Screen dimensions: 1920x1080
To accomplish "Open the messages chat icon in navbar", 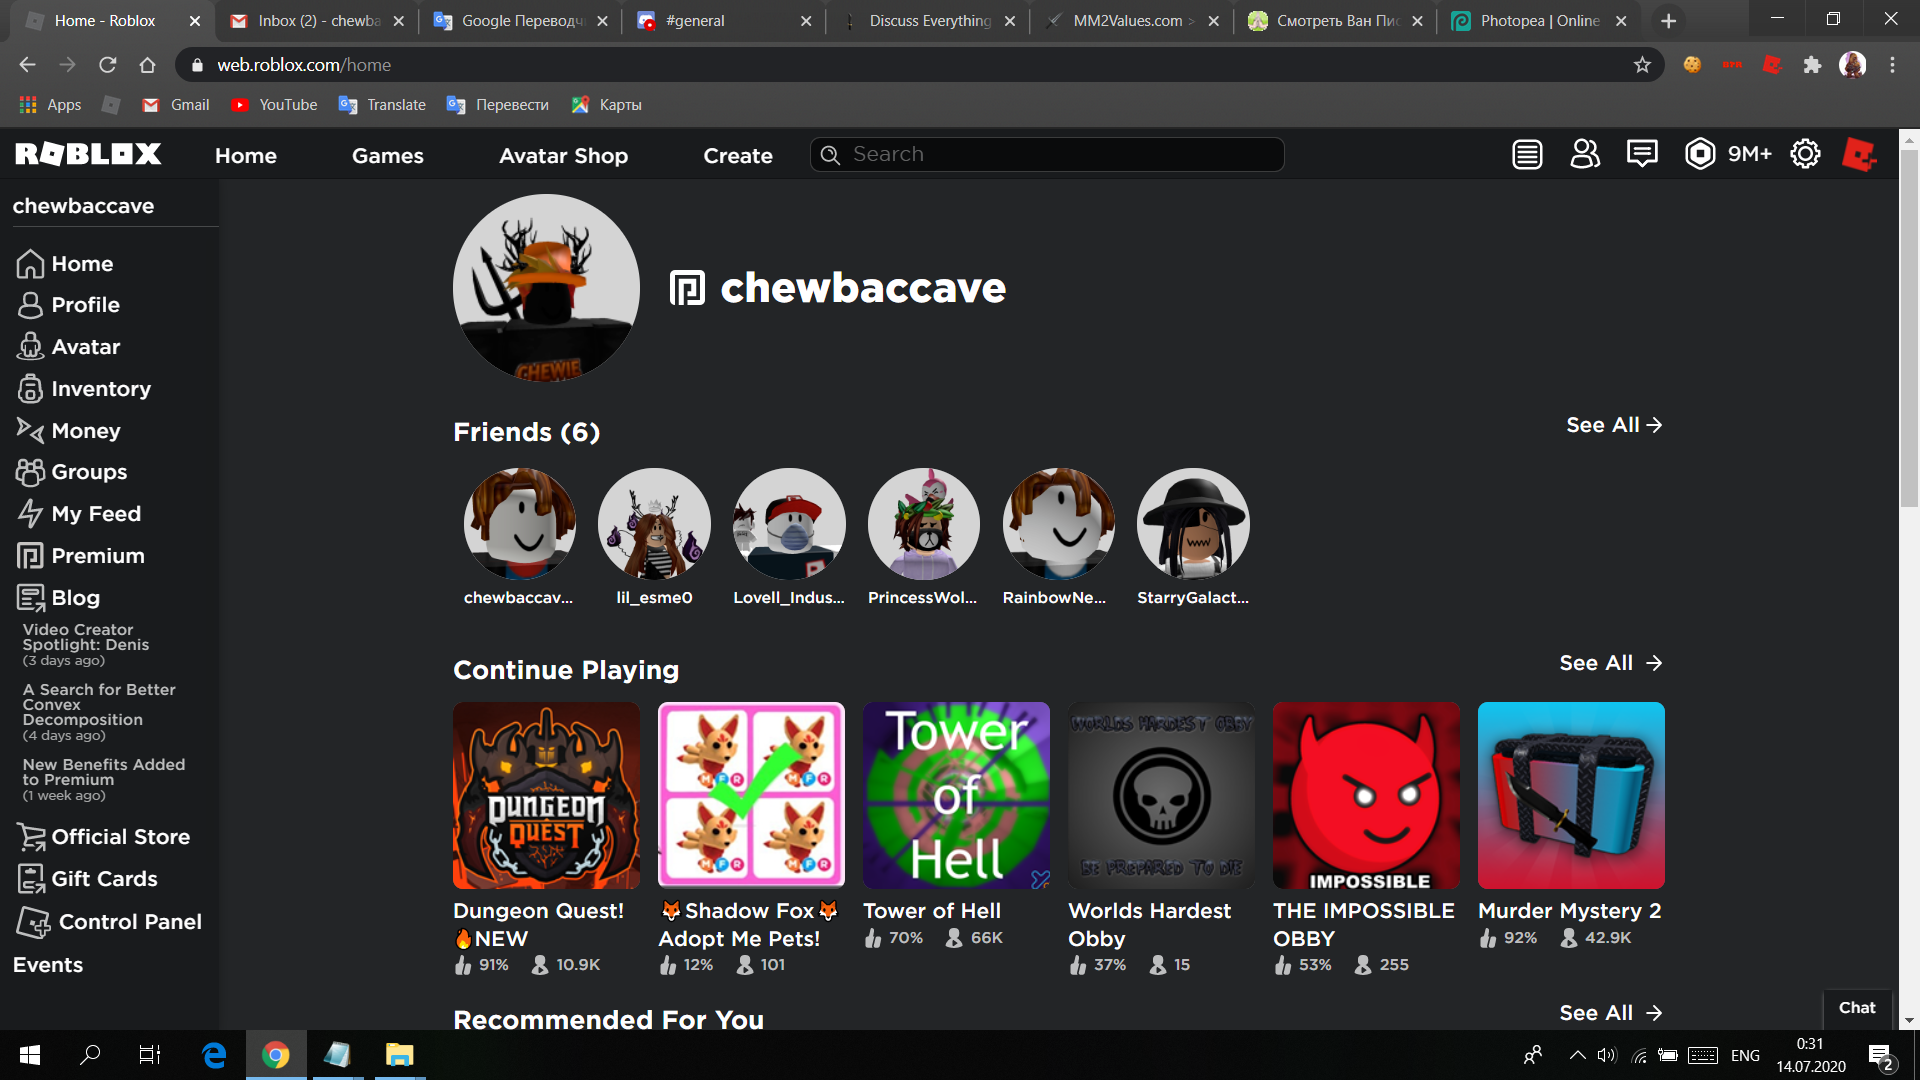I will (x=1642, y=154).
